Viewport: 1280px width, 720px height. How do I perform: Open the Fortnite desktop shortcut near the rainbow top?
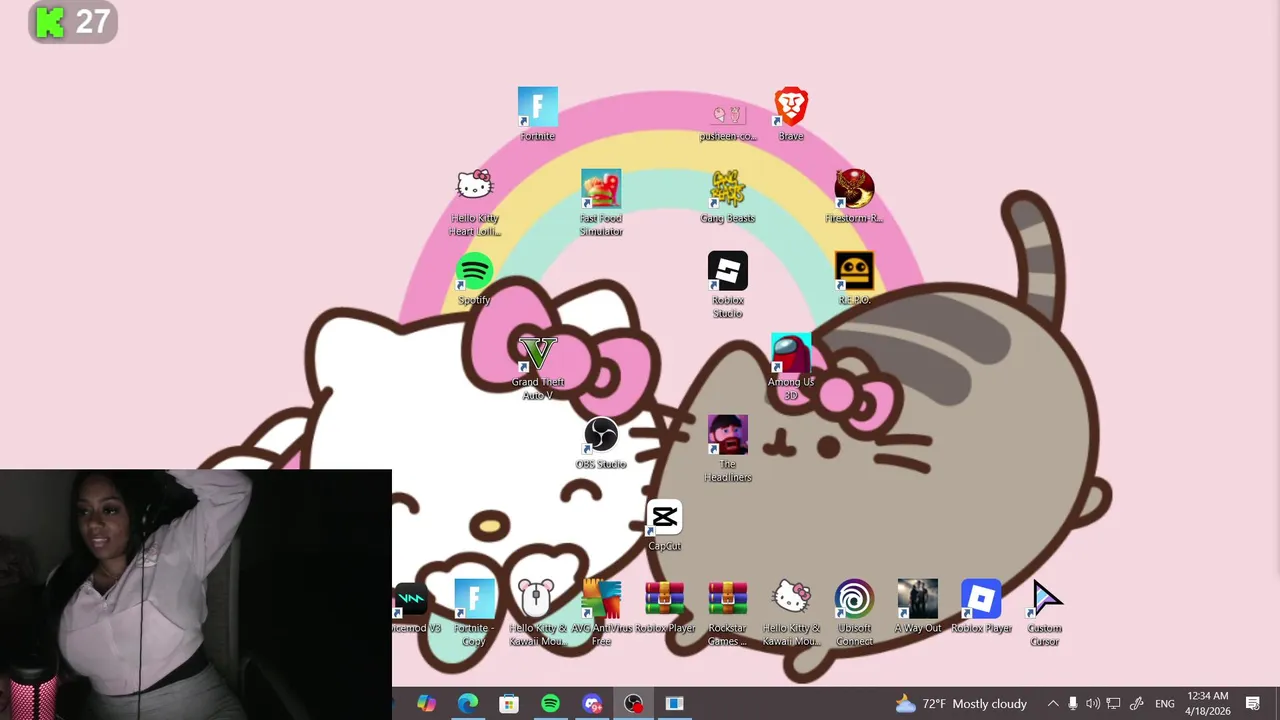click(537, 114)
